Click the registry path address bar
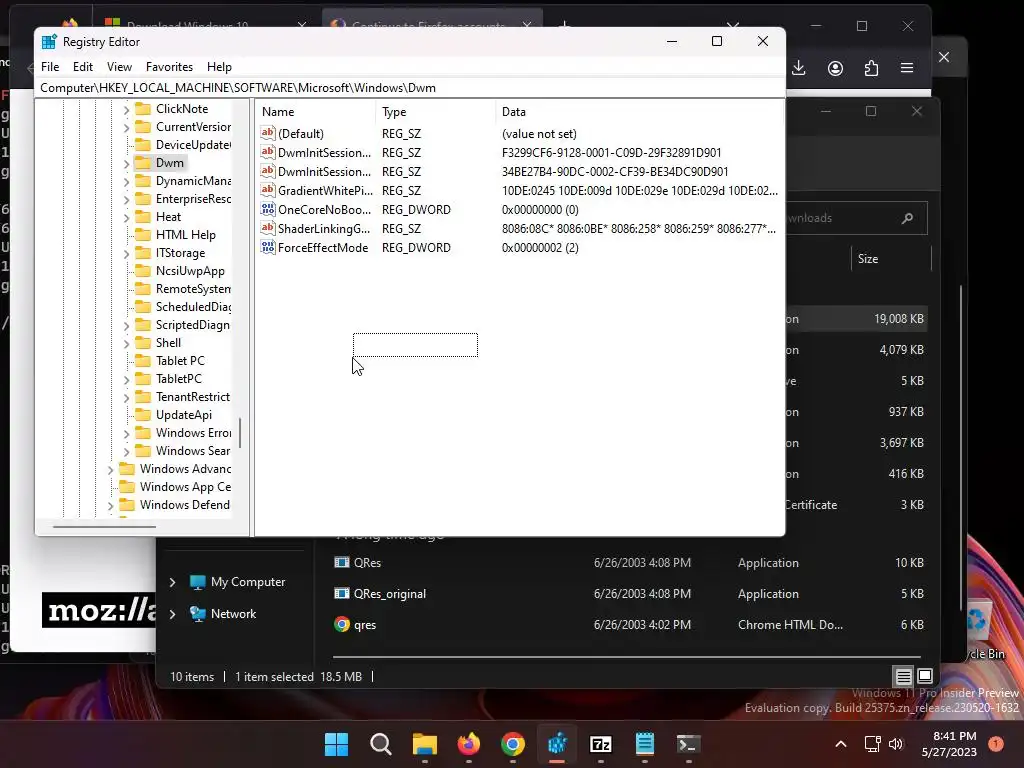 (x=410, y=88)
